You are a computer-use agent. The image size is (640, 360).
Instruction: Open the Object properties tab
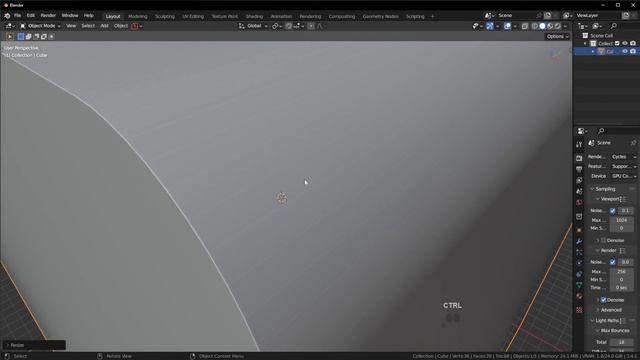coord(579,230)
